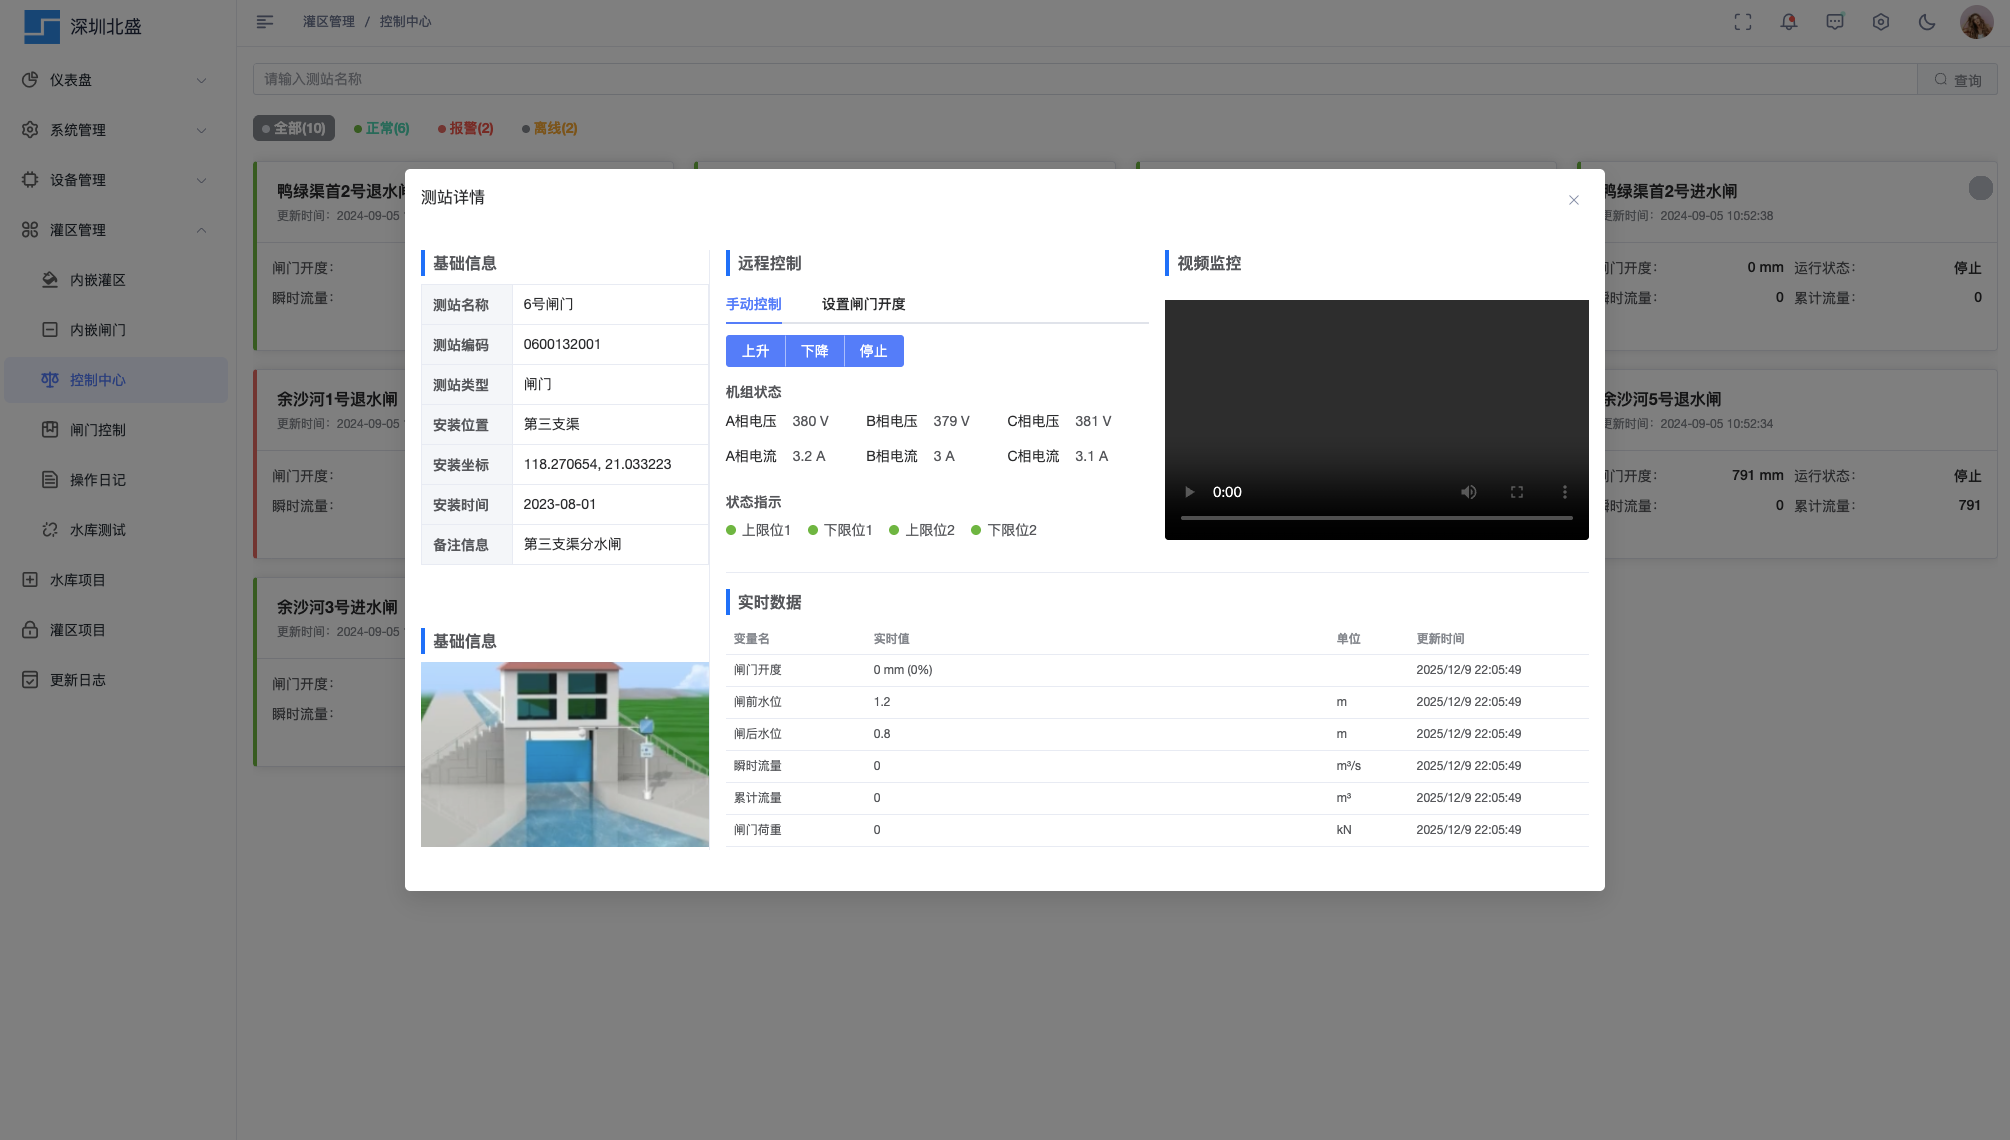
Task: Click the gate illustration image
Action: click(564, 754)
